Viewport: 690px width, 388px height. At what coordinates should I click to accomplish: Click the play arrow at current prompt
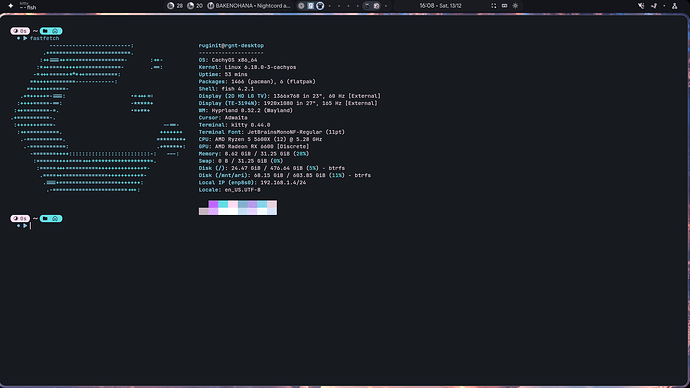(x=25, y=226)
